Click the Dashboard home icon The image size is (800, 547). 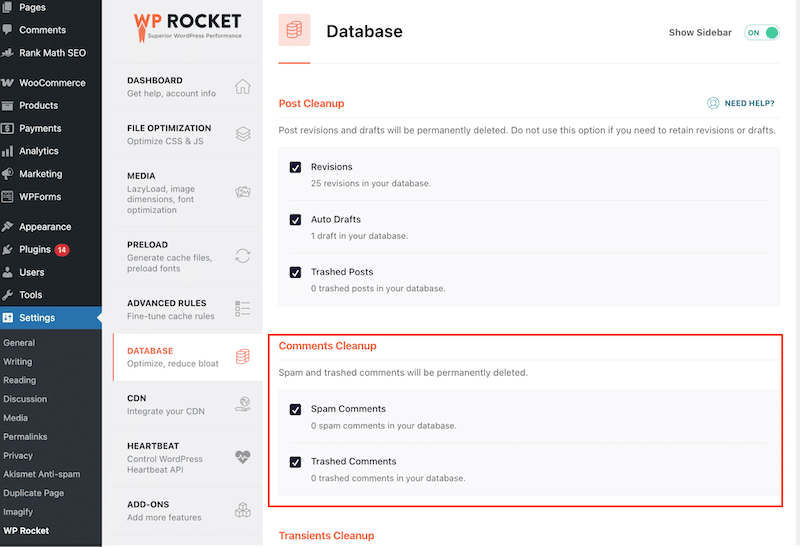click(243, 87)
